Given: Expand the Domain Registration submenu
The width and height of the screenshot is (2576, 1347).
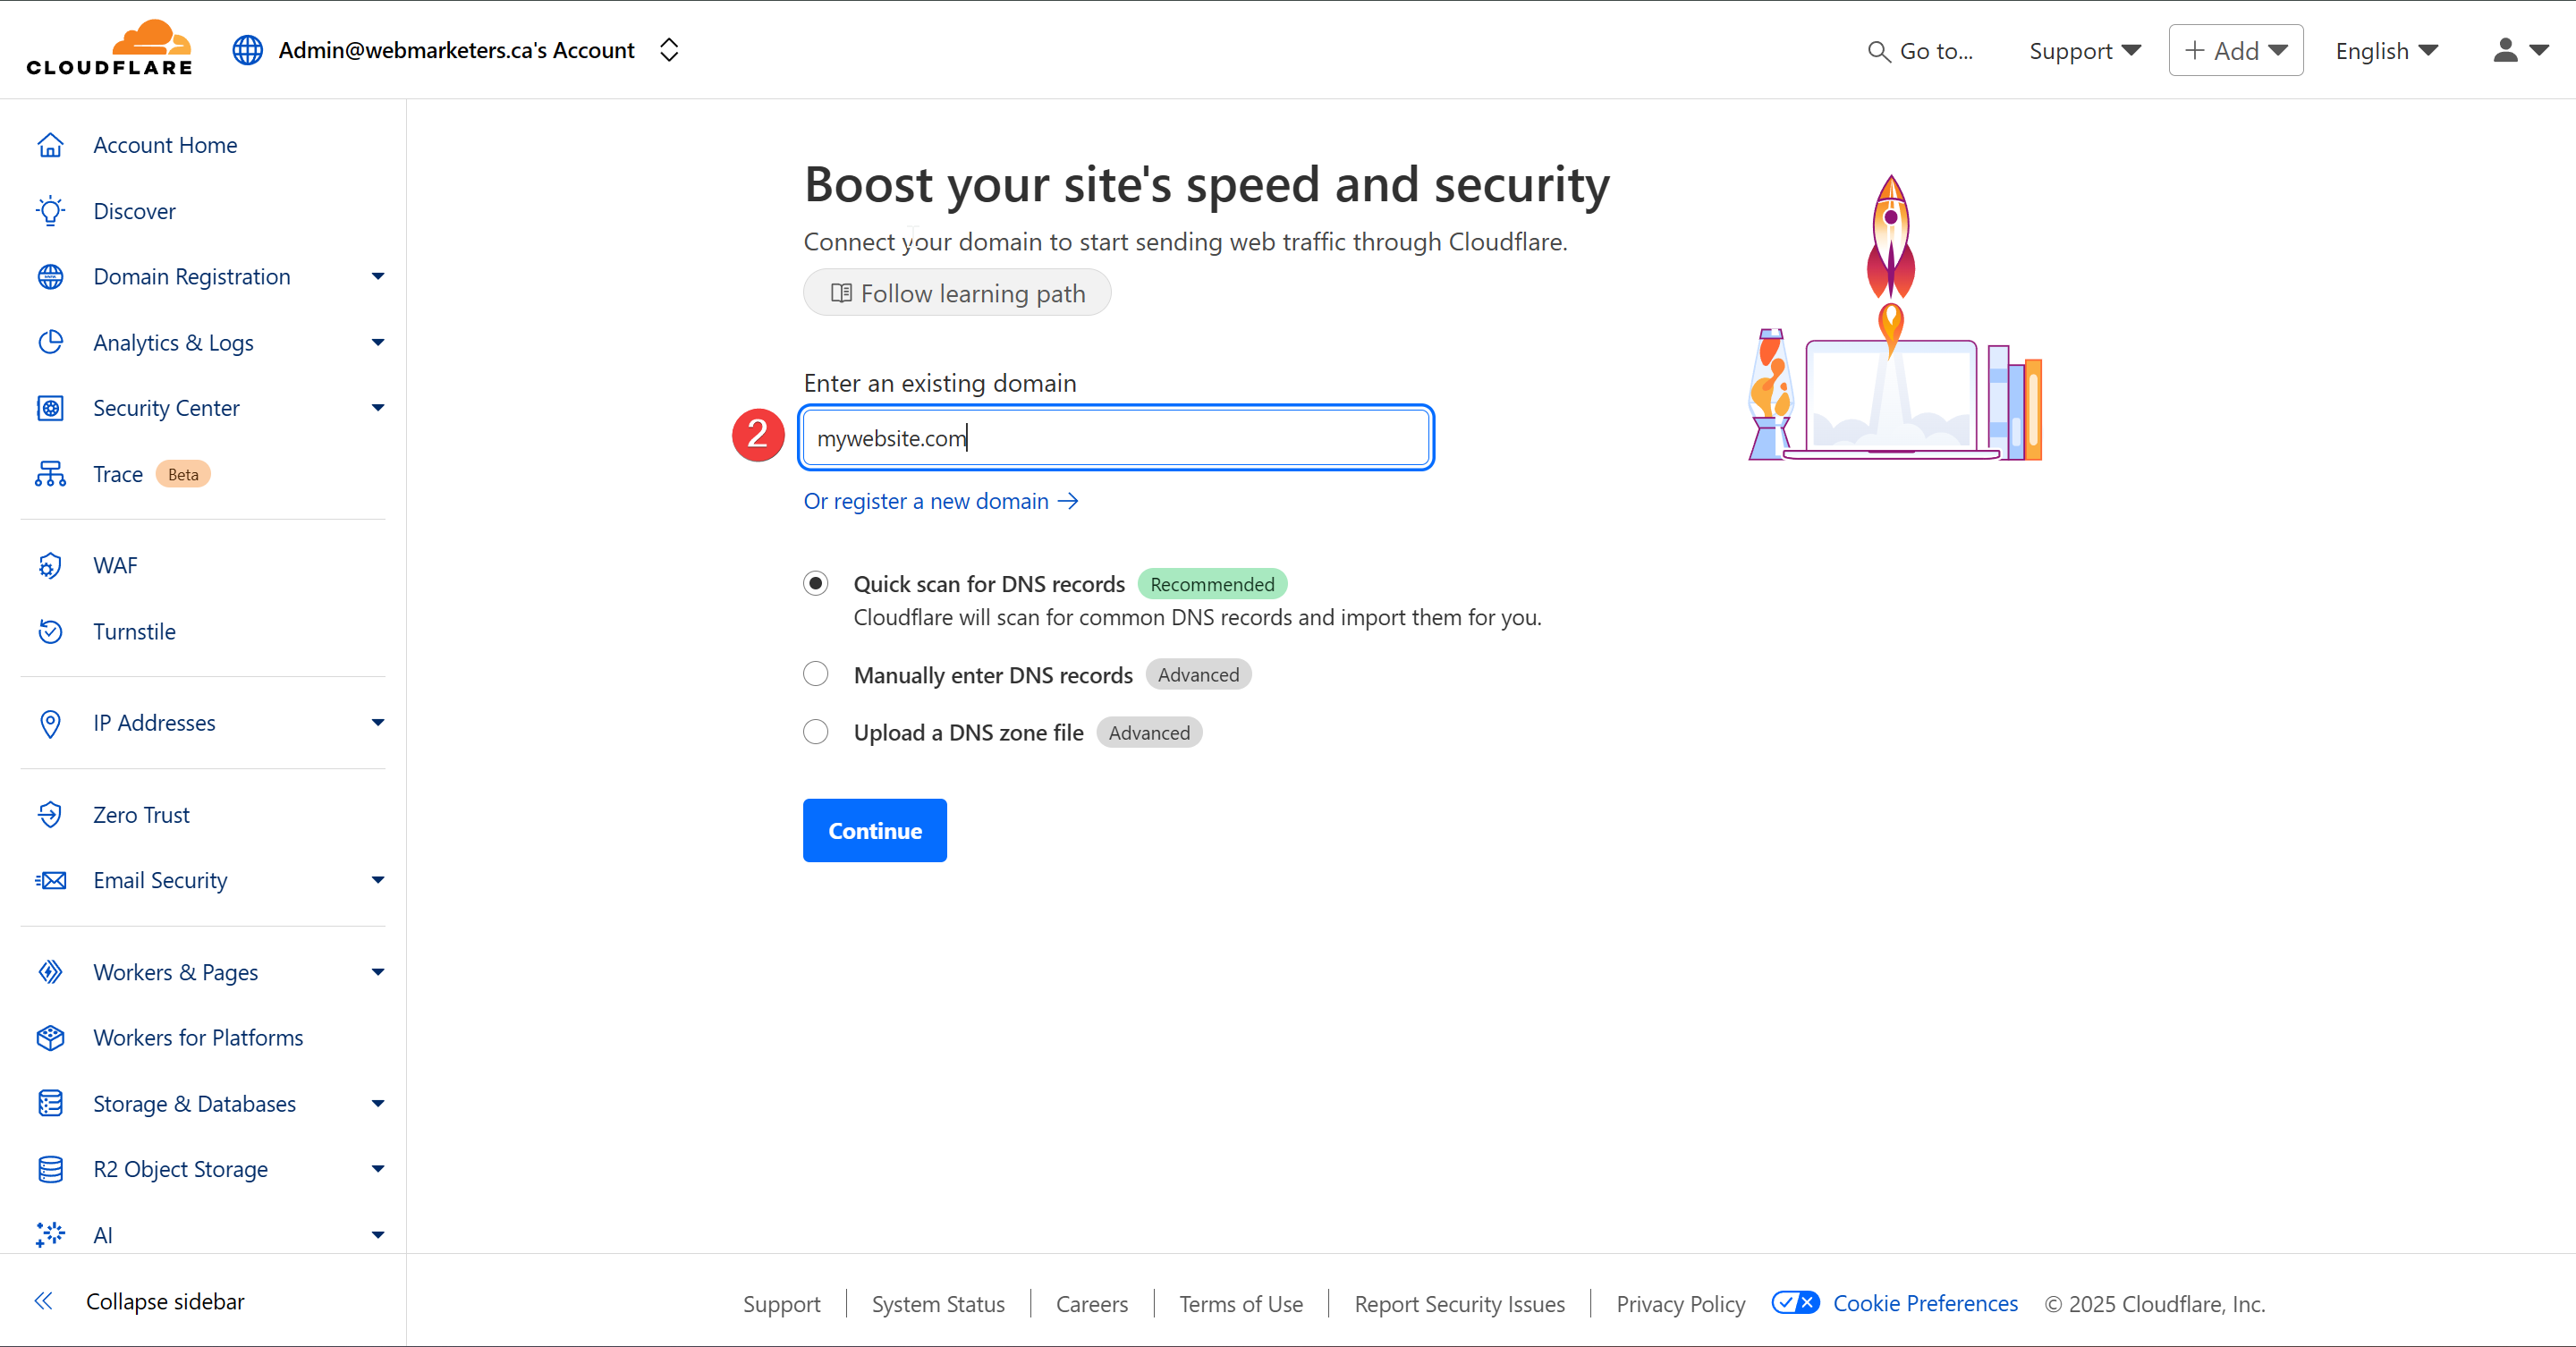Looking at the screenshot, I should (378, 277).
